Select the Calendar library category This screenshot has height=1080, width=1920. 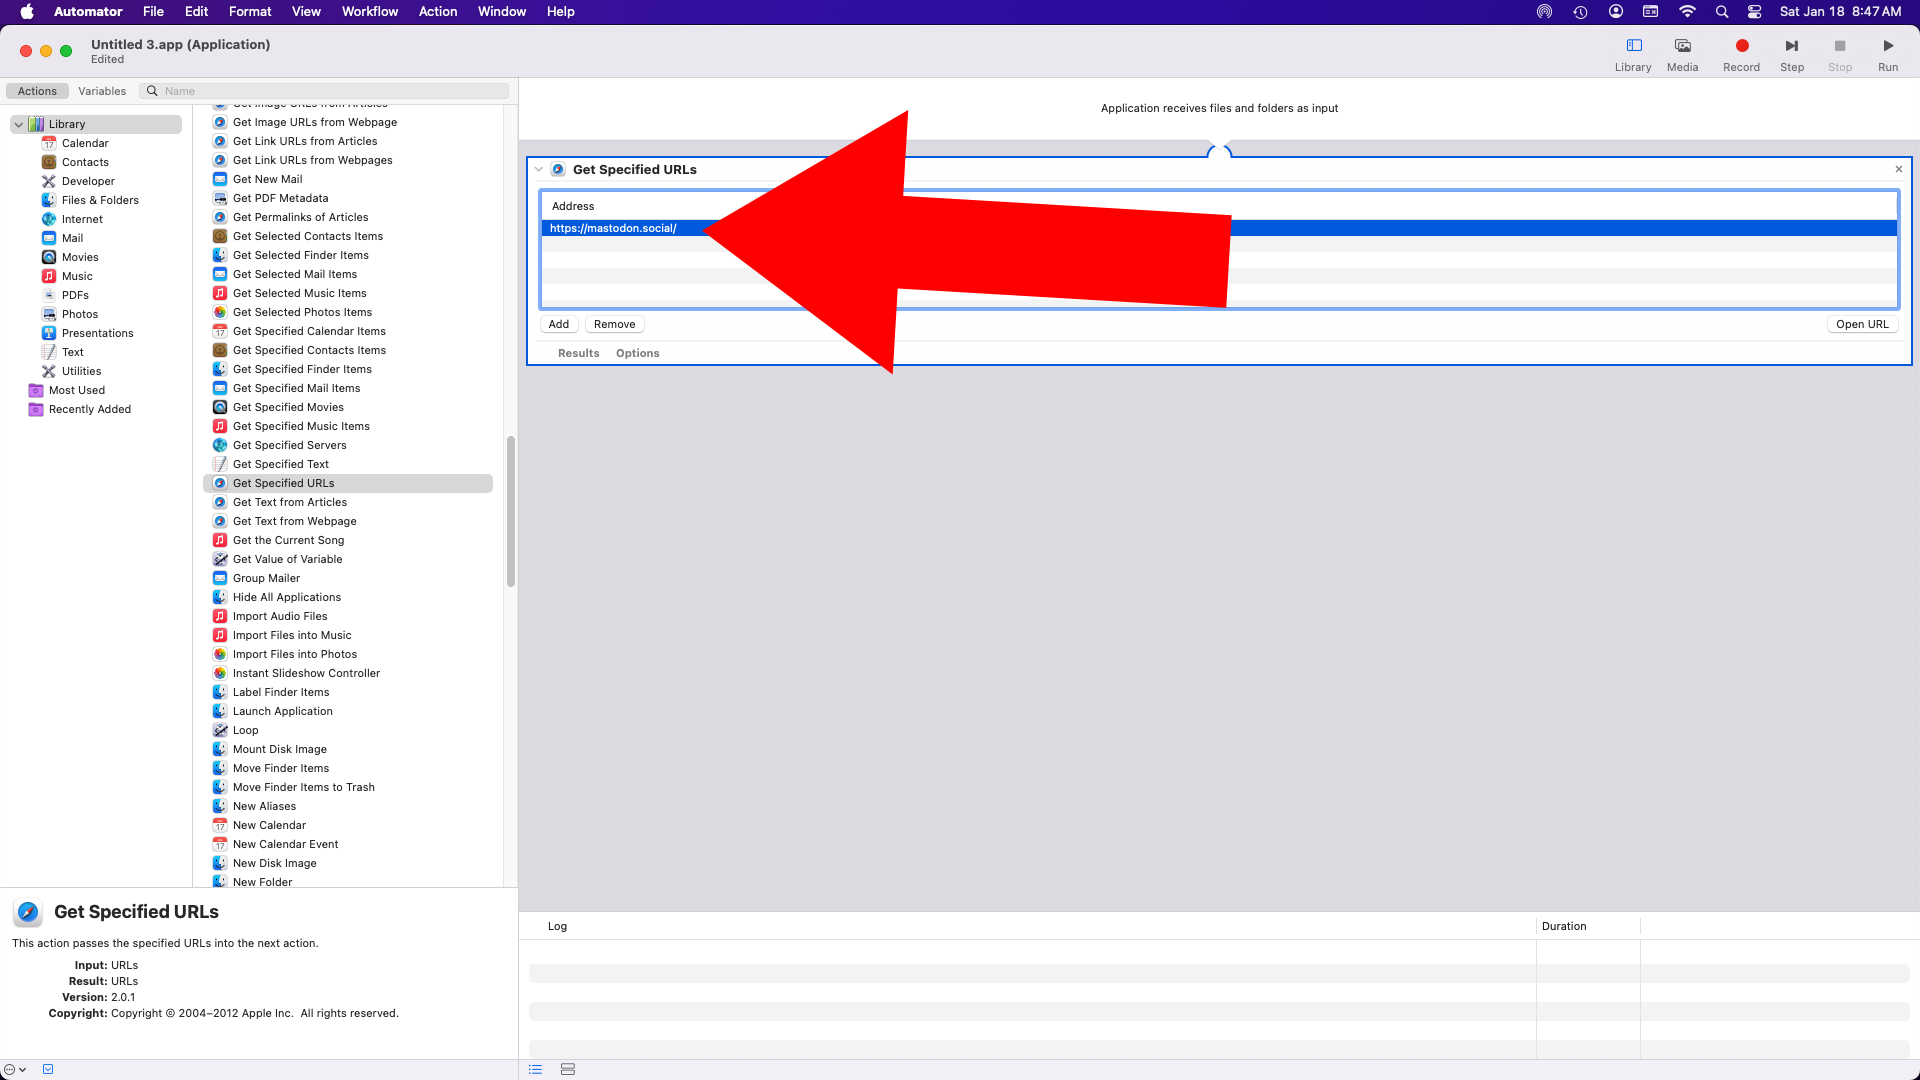coord(85,143)
